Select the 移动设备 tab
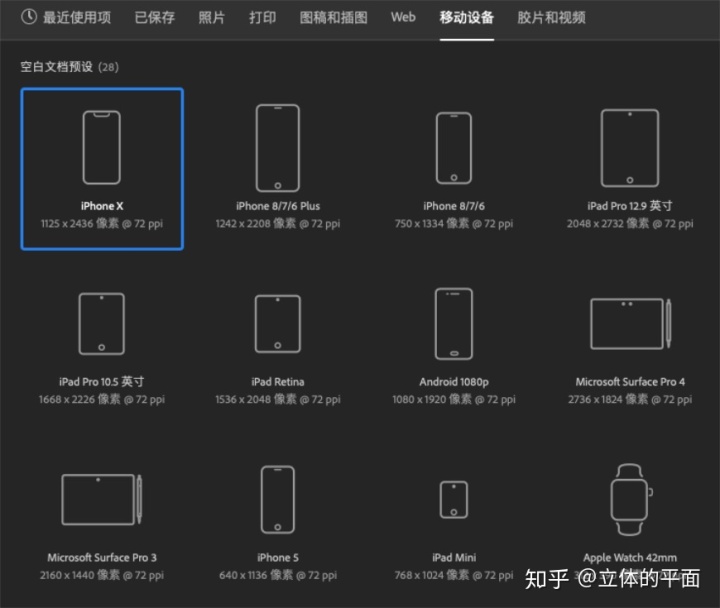Image resolution: width=720 pixels, height=608 pixels. tap(467, 17)
